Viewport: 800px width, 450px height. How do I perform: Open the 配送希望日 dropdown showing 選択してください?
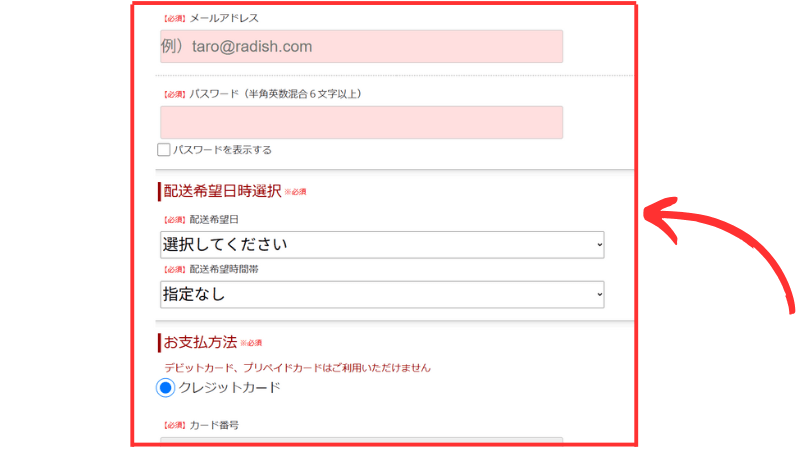pyautogui.click(x=381, y=245)
